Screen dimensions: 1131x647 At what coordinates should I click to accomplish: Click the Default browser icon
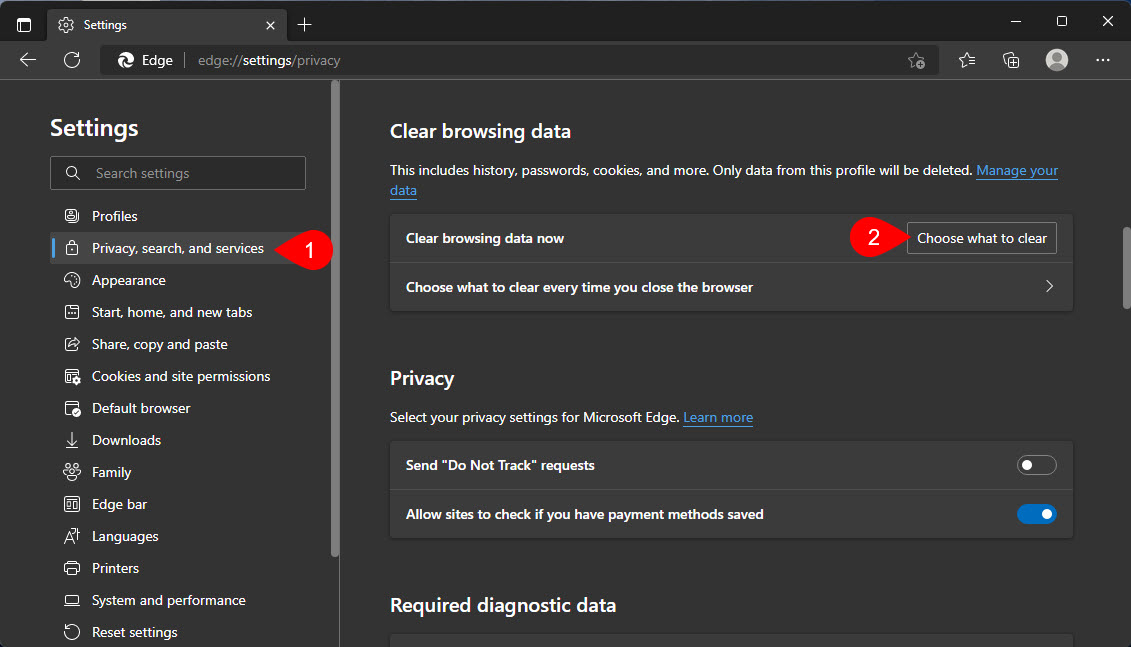click(72, 408)
